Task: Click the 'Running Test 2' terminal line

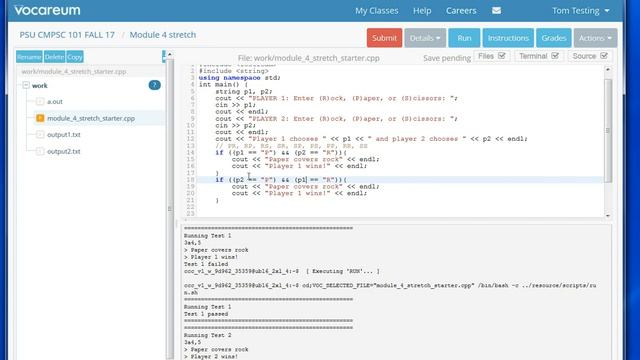Action: [x=207, y=335]
